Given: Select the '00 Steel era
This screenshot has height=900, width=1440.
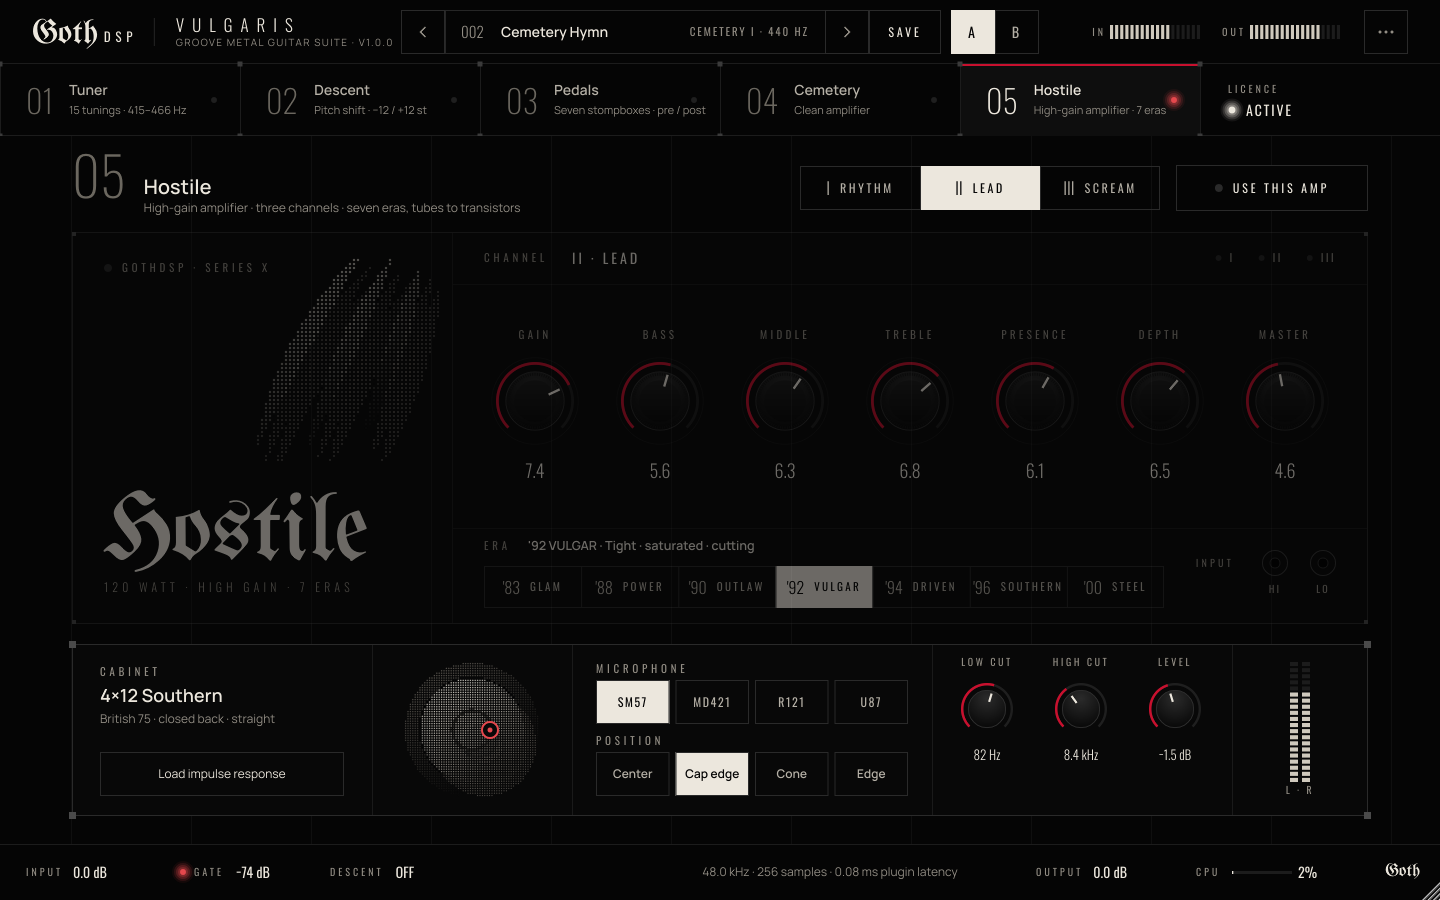Looking at the screenshot, I should (x=1115, y=587).
